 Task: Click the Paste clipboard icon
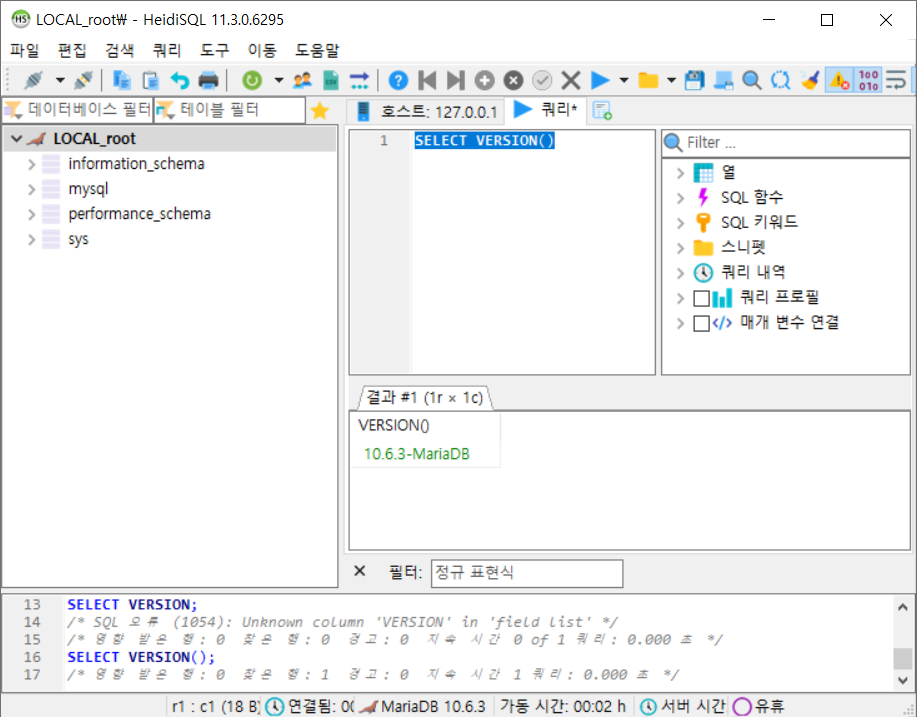[150, 80]
